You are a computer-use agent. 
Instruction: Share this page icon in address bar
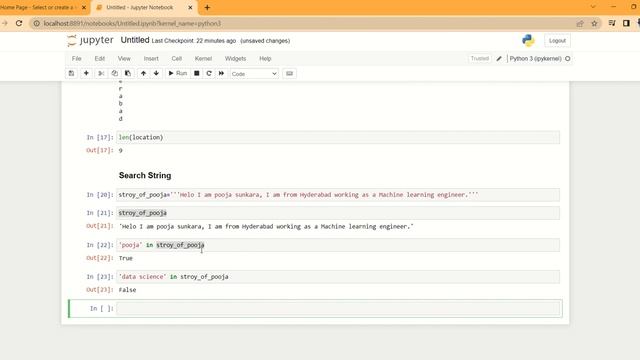click(x=580, y=23)
